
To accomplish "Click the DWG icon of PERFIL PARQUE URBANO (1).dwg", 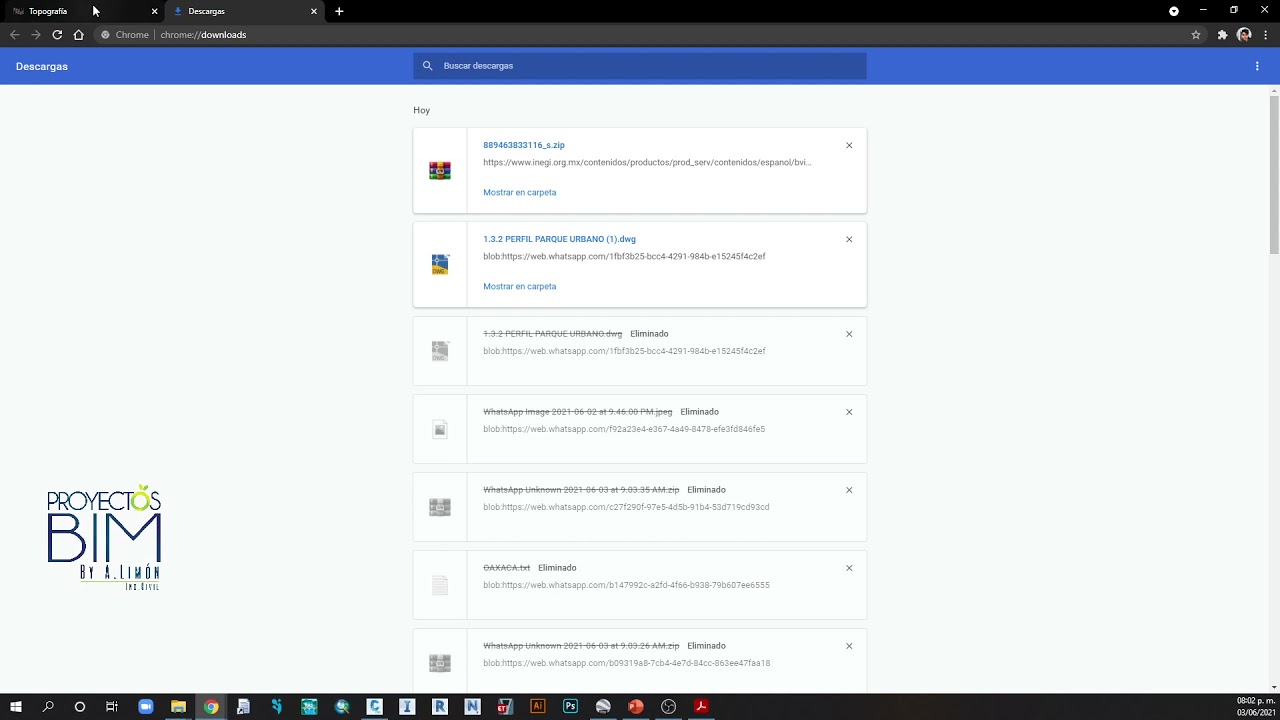I will [440, 264].
